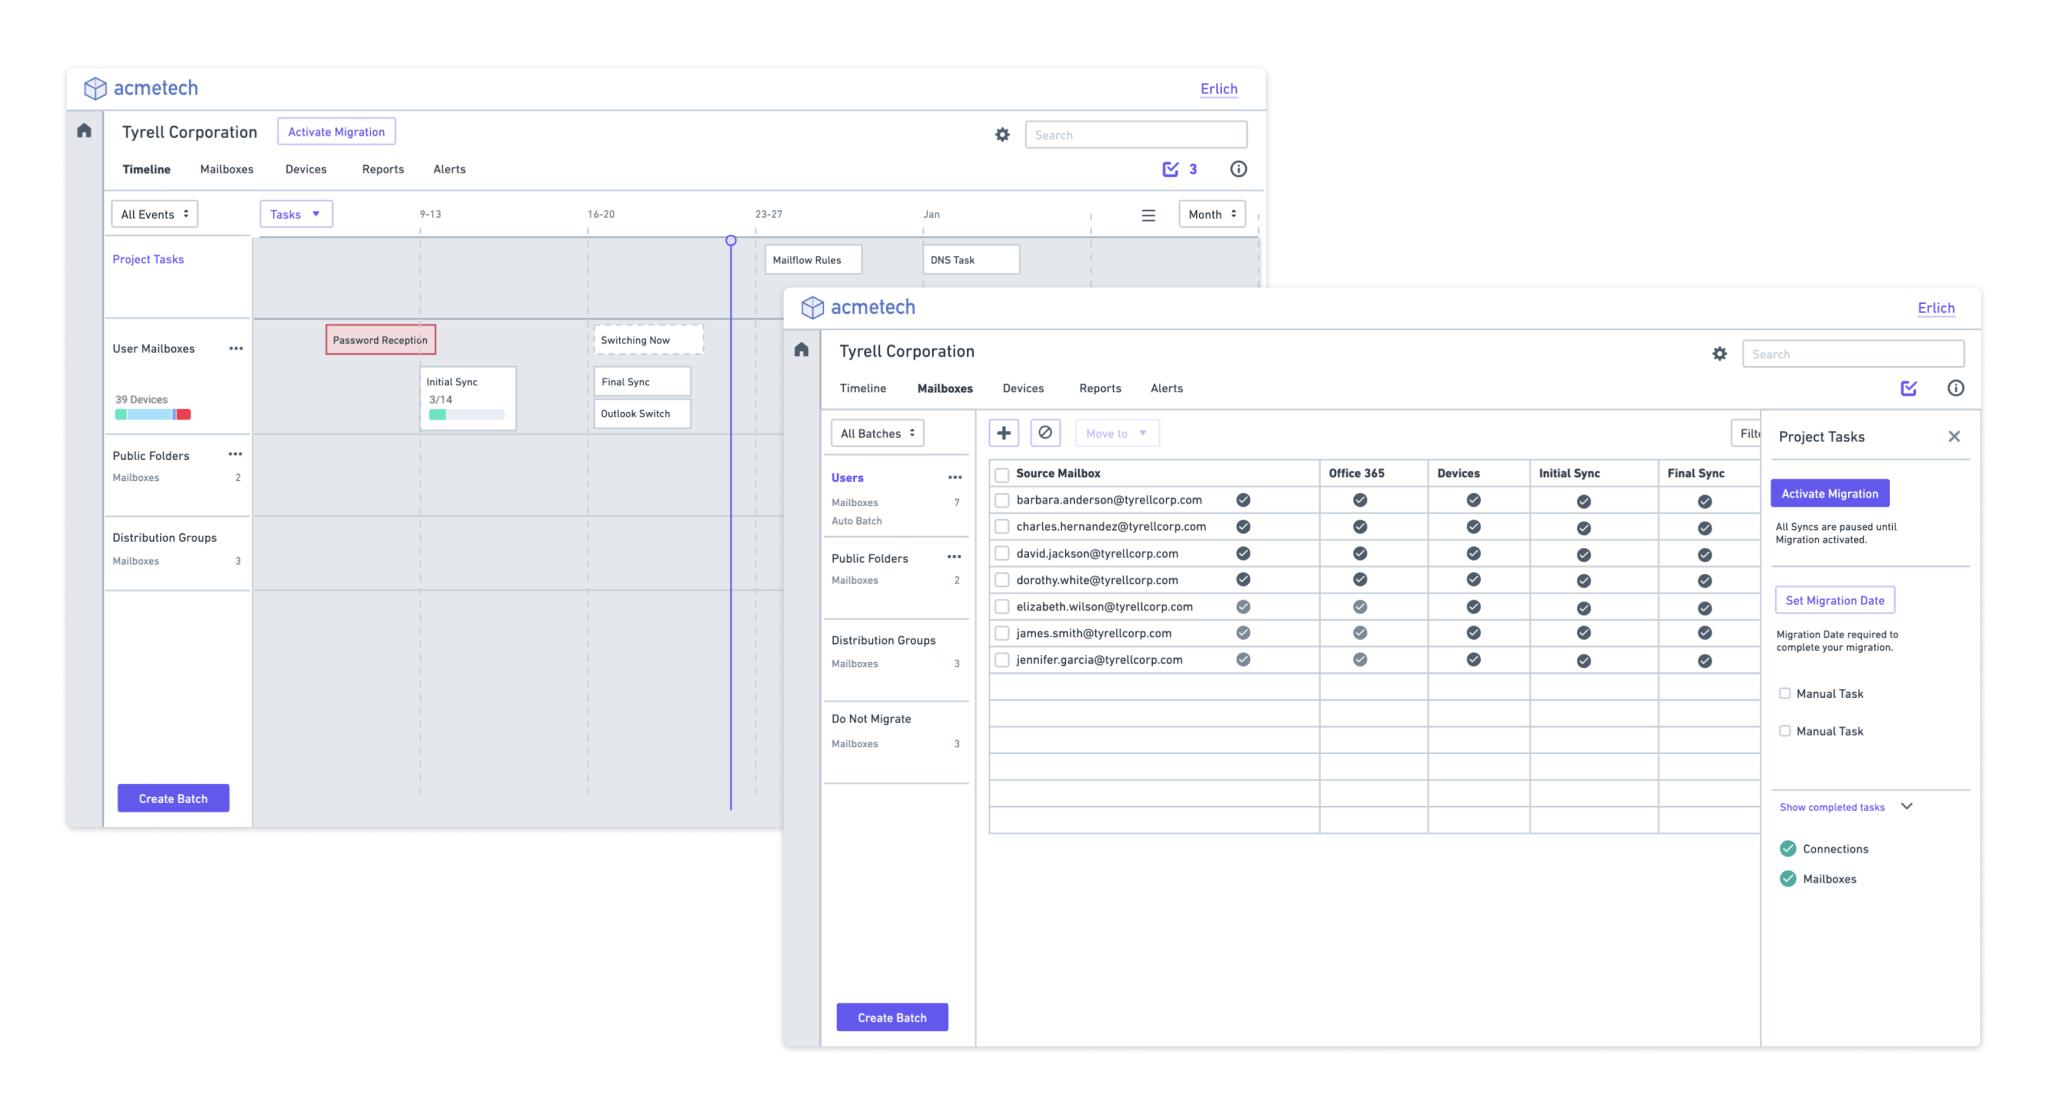Open Devices tab in Timeline window
This screenshot has height=1112, width=2048.
305,169
